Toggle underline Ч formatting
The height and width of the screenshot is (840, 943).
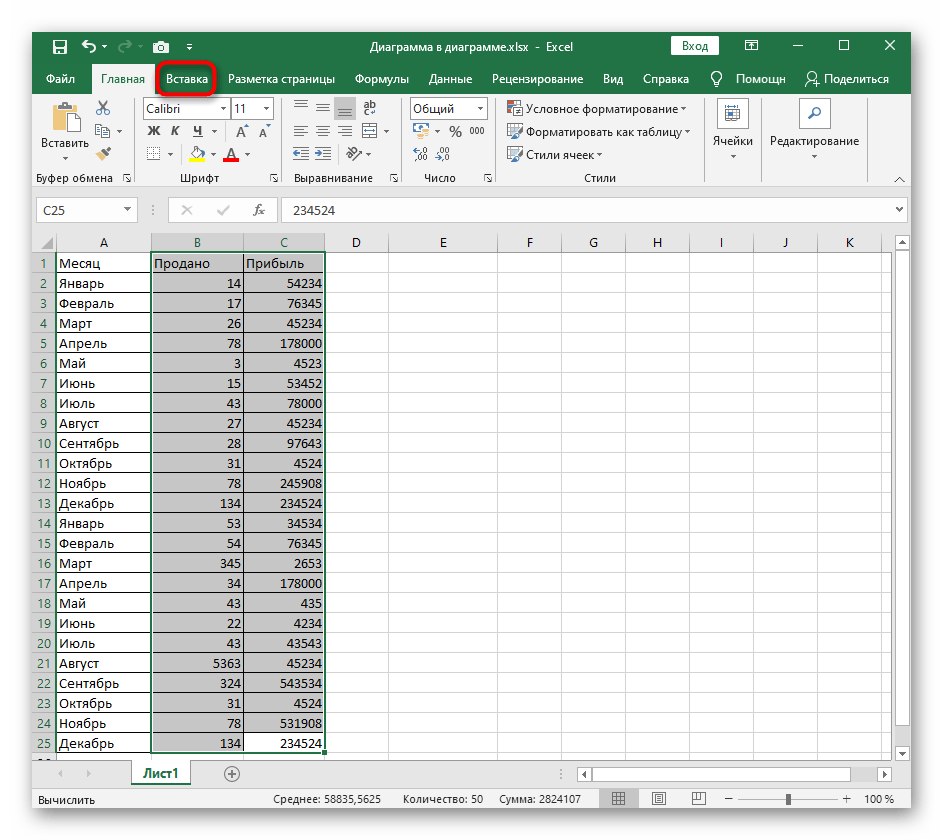197,131
